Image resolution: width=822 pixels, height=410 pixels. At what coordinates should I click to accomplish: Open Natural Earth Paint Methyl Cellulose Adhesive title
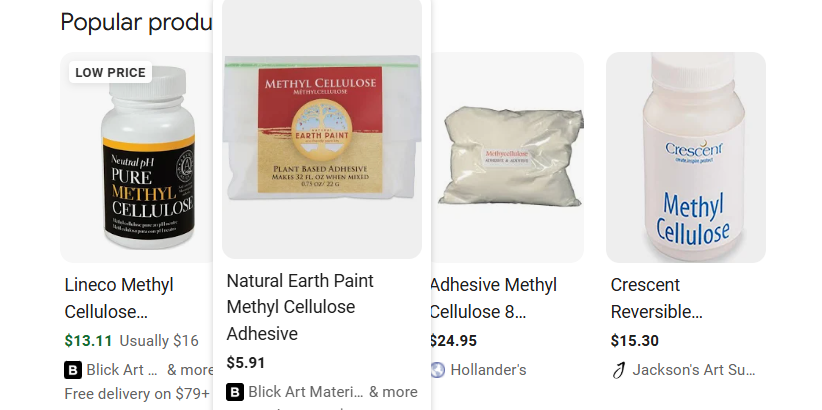coord(300,307)
